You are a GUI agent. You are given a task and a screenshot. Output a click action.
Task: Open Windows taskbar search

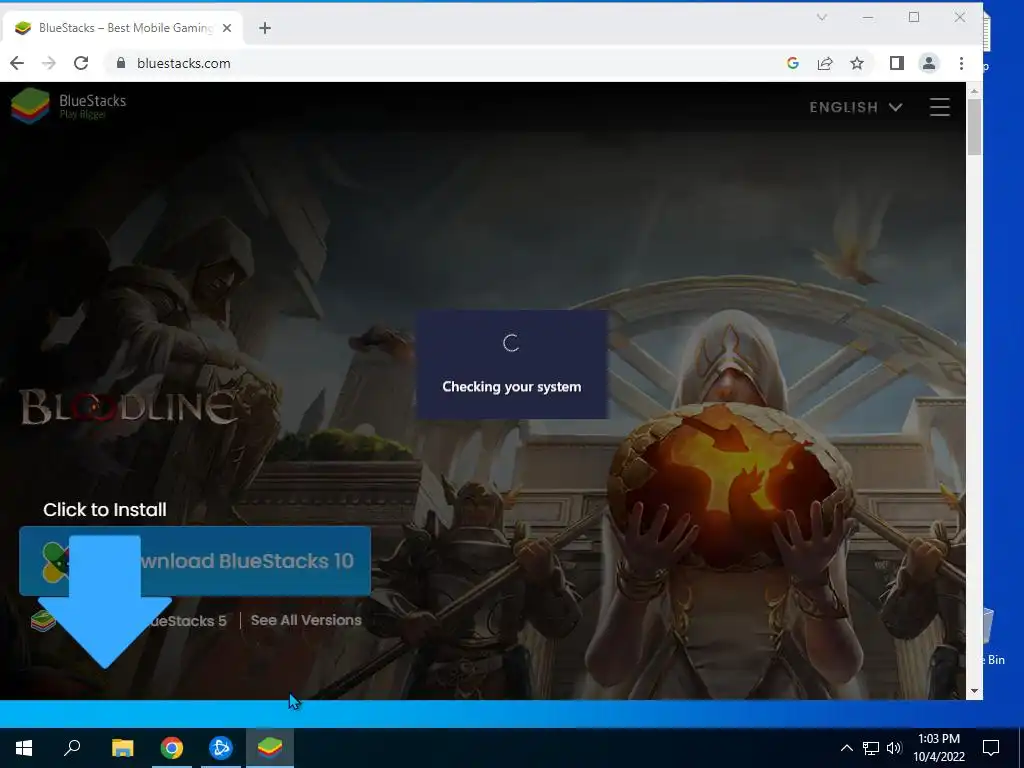pos(72,748)
